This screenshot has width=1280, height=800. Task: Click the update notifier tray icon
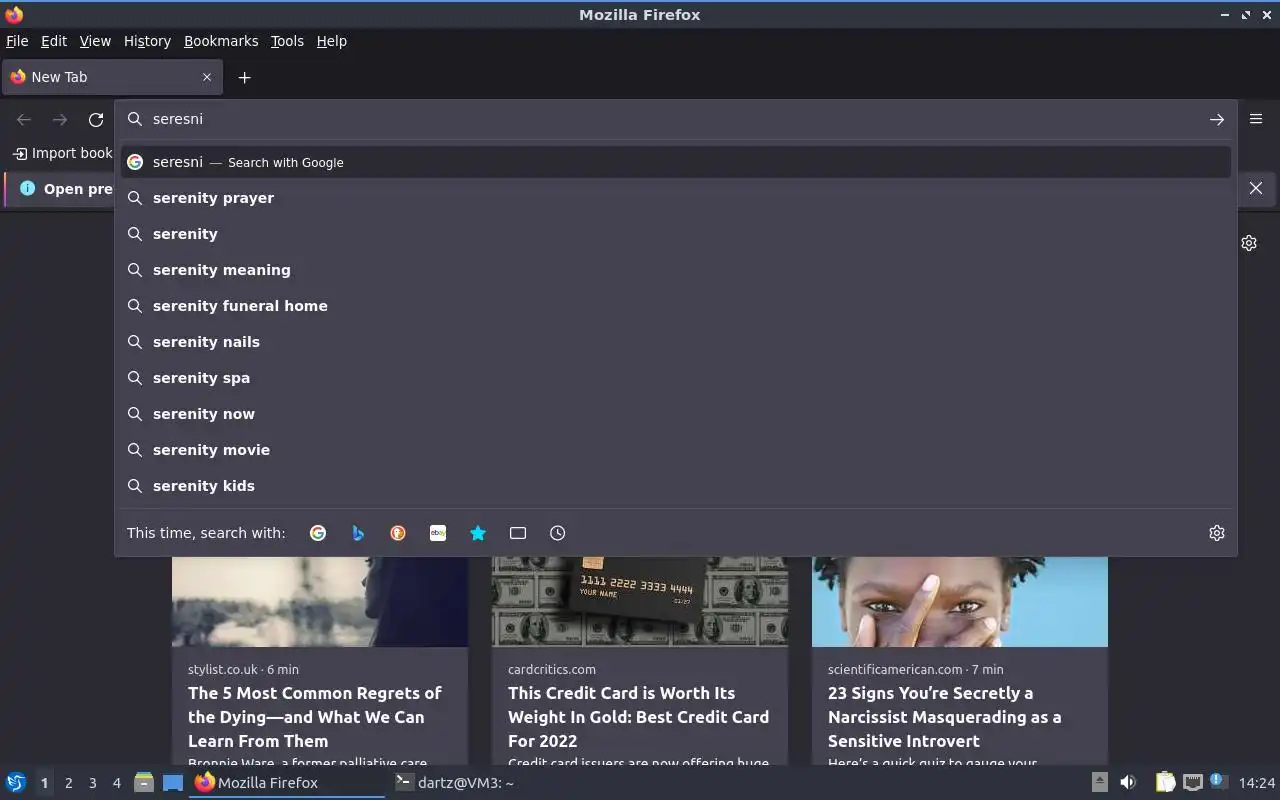click(x=1218, y=781)
